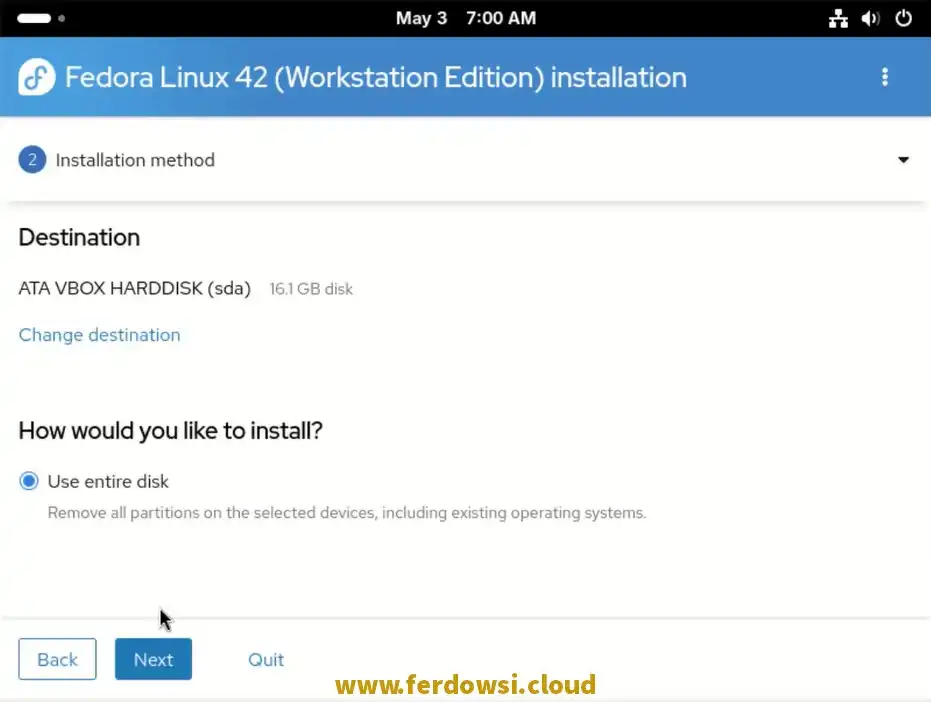
Task: Click the step 2 number badge
Action: click(x=32, y=160)
